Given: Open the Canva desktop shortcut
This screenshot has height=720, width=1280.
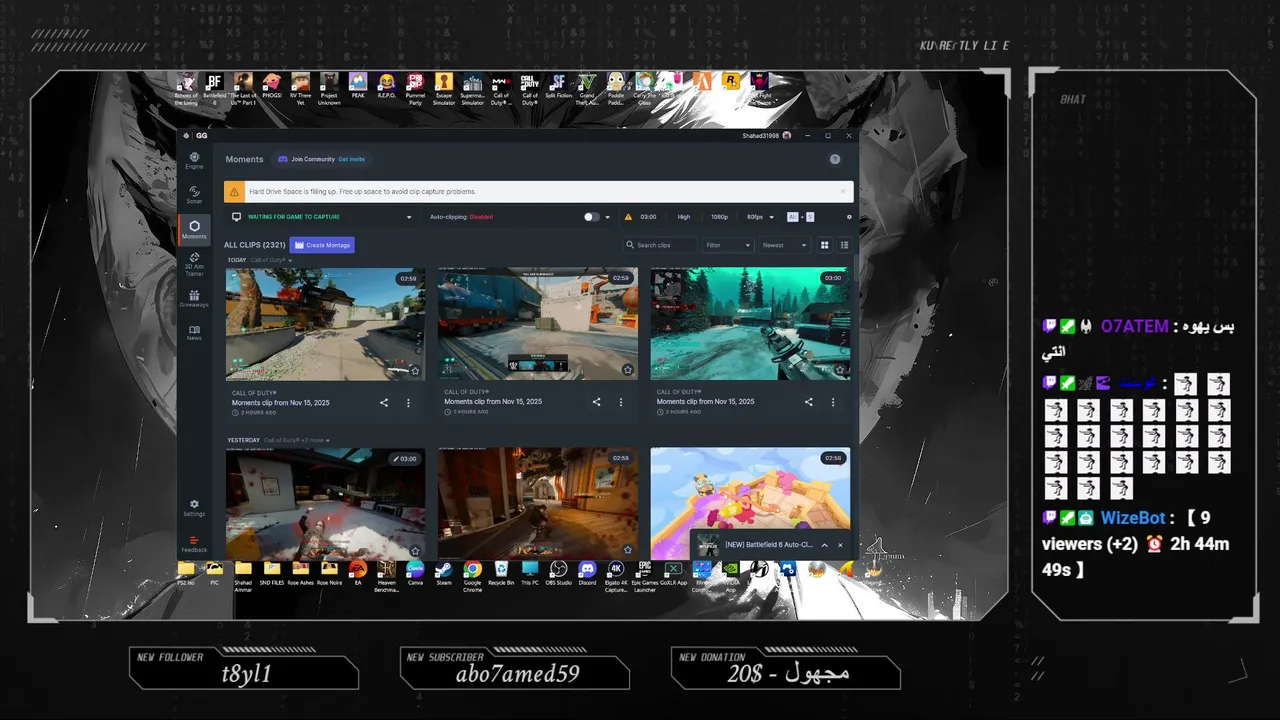Looking at the screenshot, I should point(415,574).
